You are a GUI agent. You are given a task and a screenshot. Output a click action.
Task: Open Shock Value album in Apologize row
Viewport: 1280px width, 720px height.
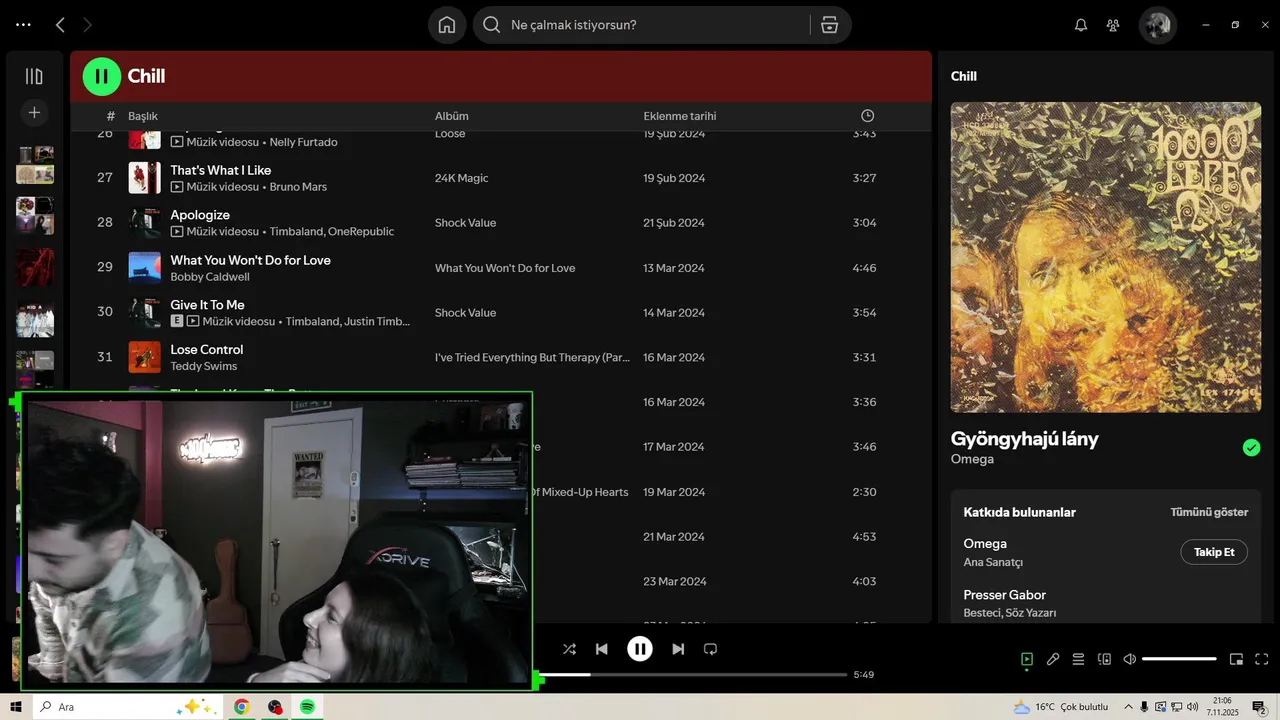[465, 223]
